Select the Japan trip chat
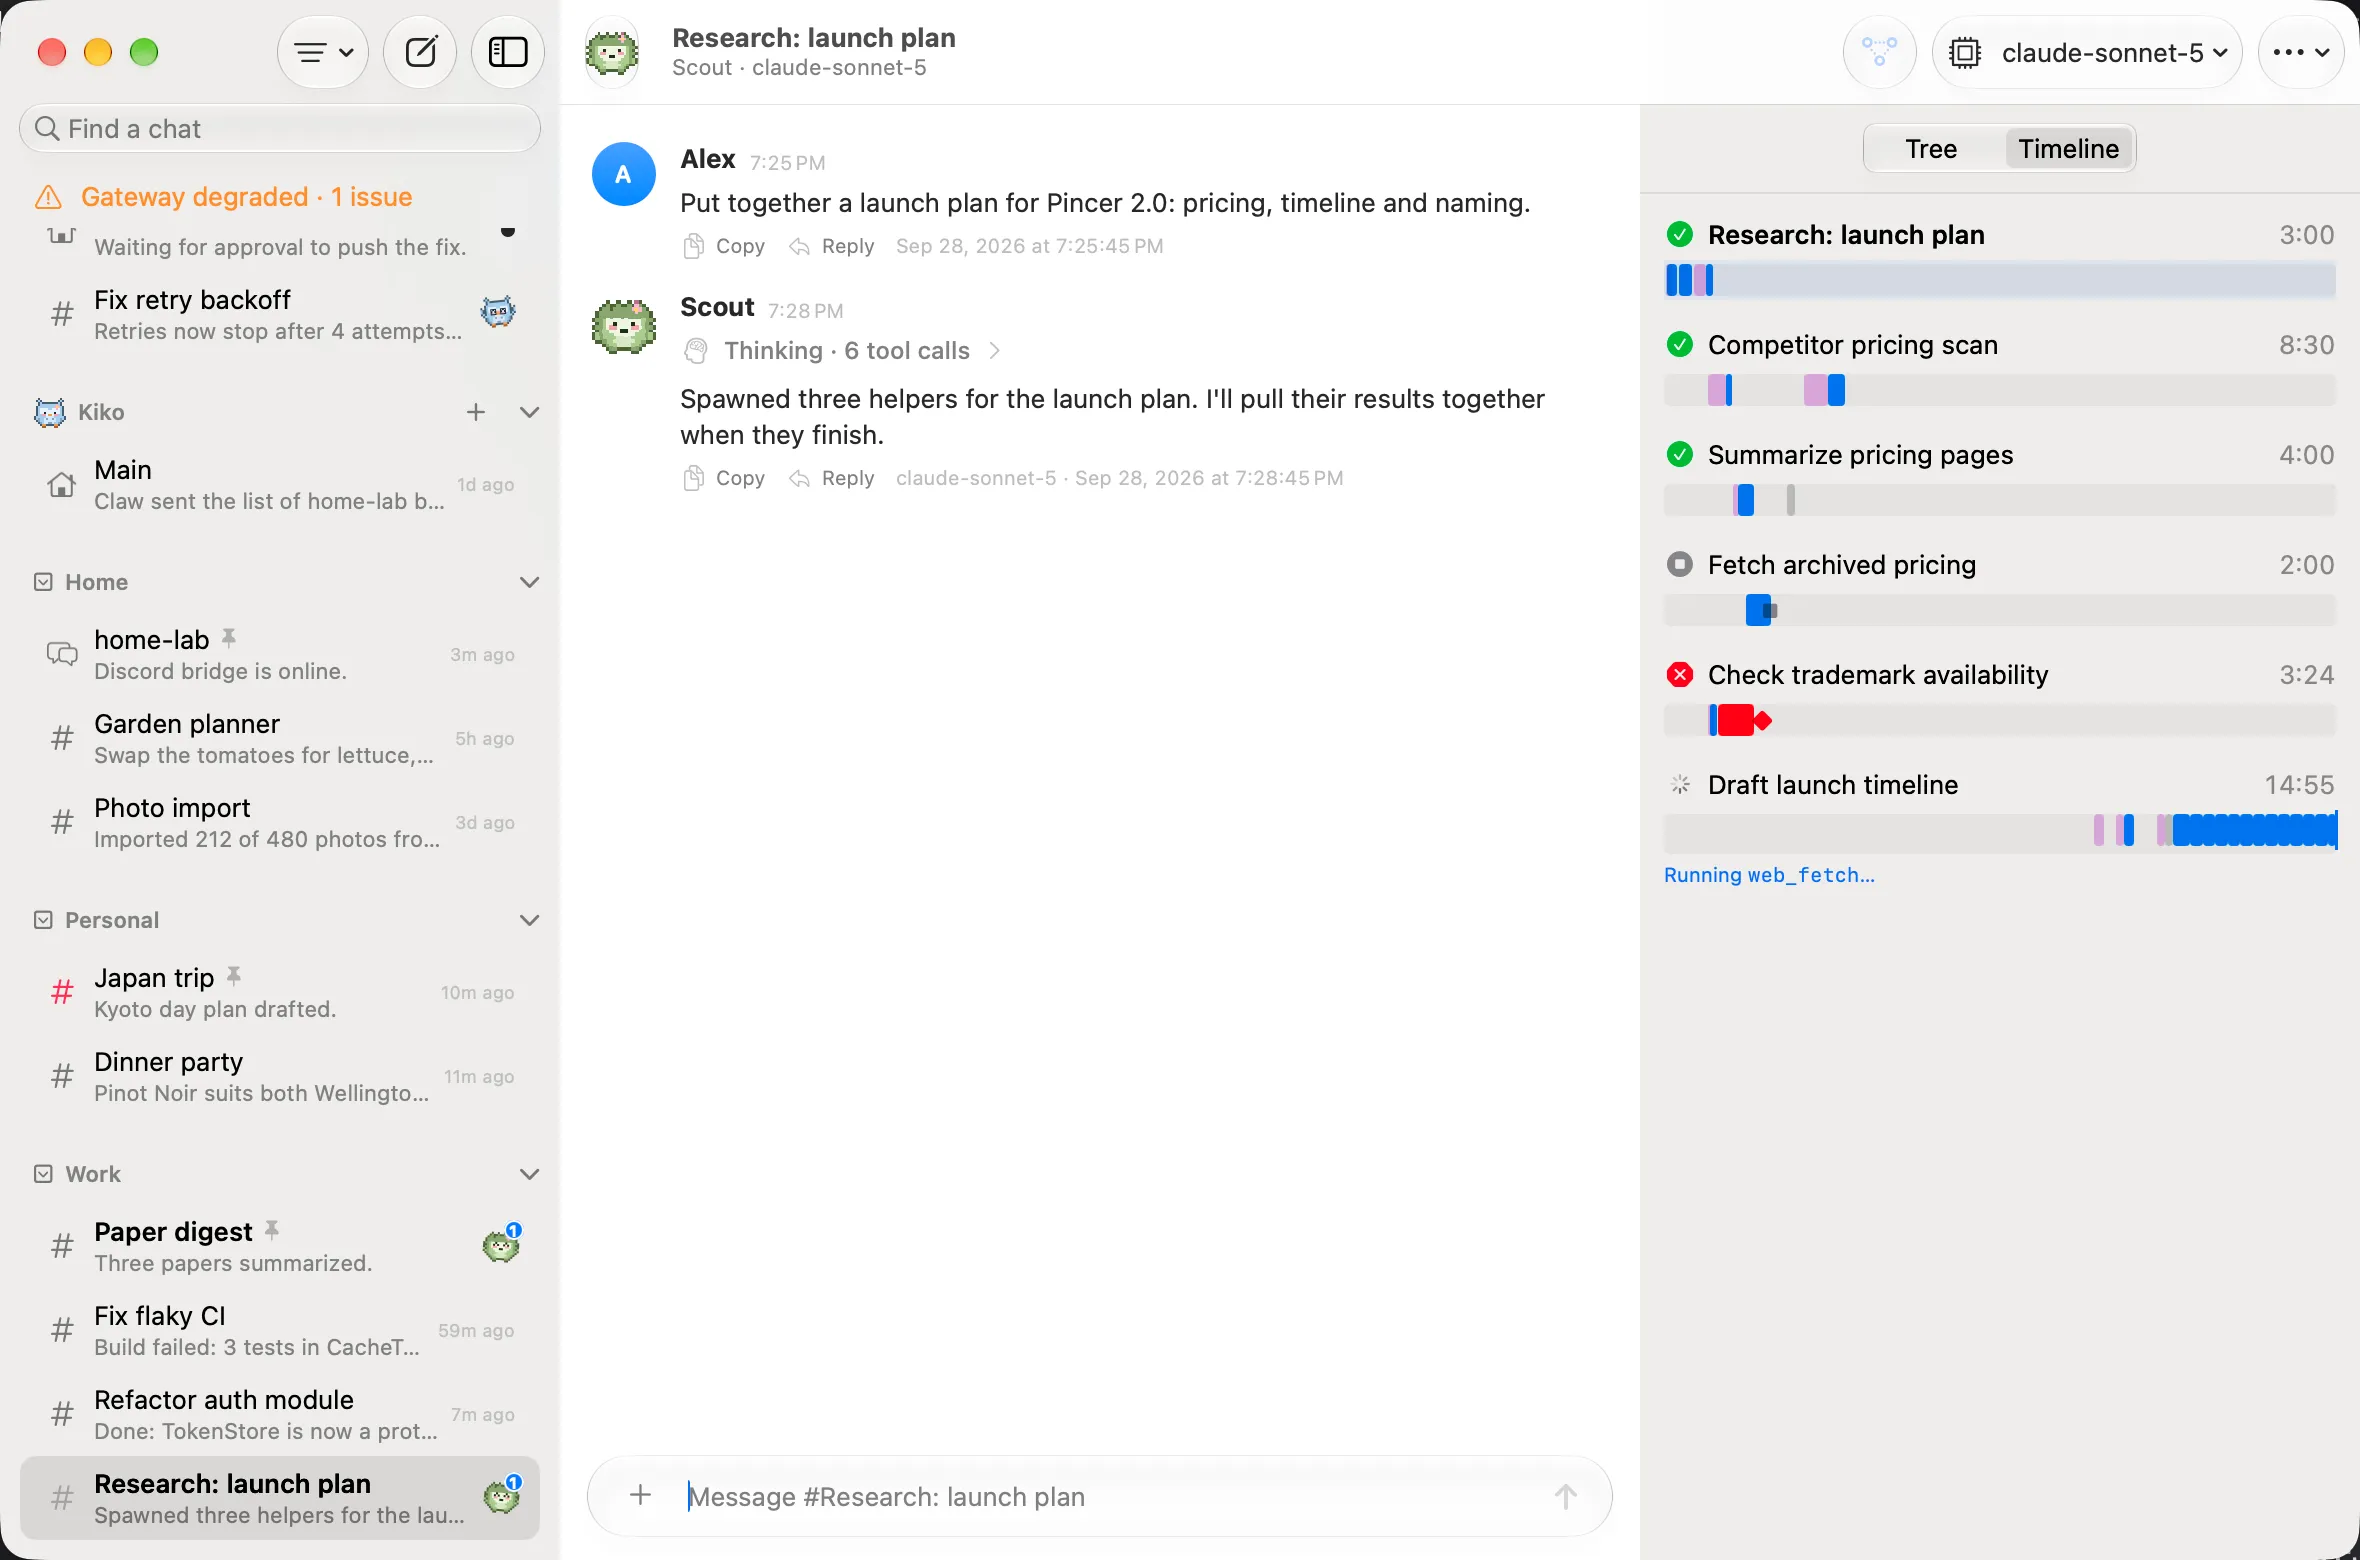This screenshot has height=1560, width=2360. point(280,993)
